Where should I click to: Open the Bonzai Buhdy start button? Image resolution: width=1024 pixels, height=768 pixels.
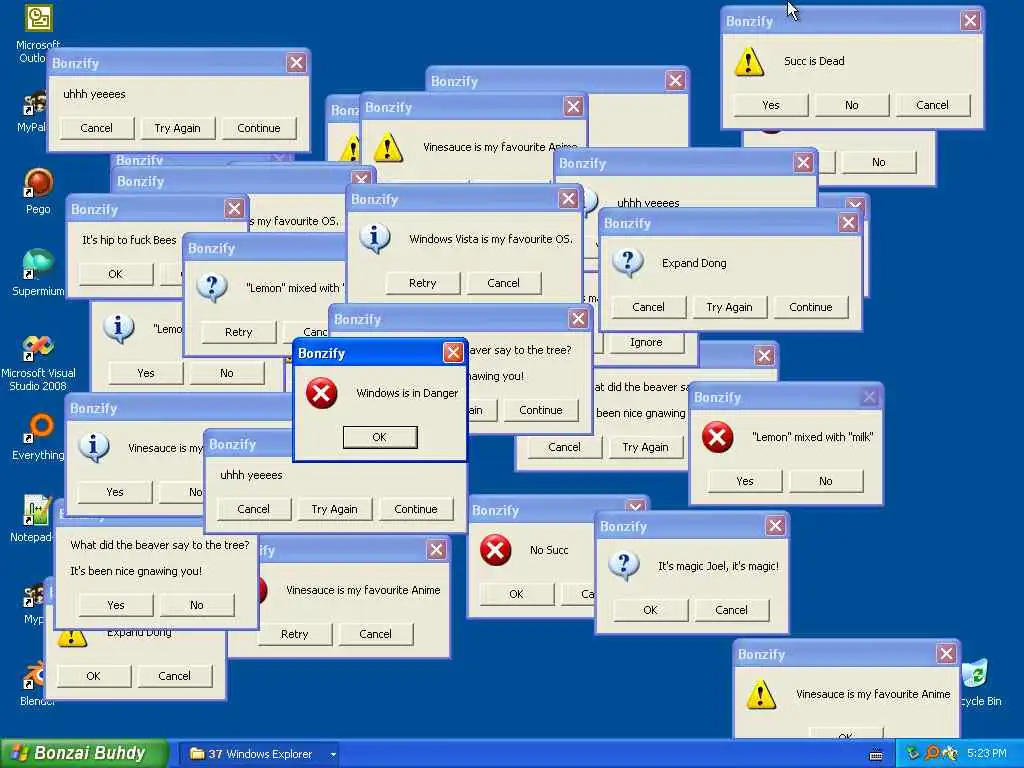84,753
